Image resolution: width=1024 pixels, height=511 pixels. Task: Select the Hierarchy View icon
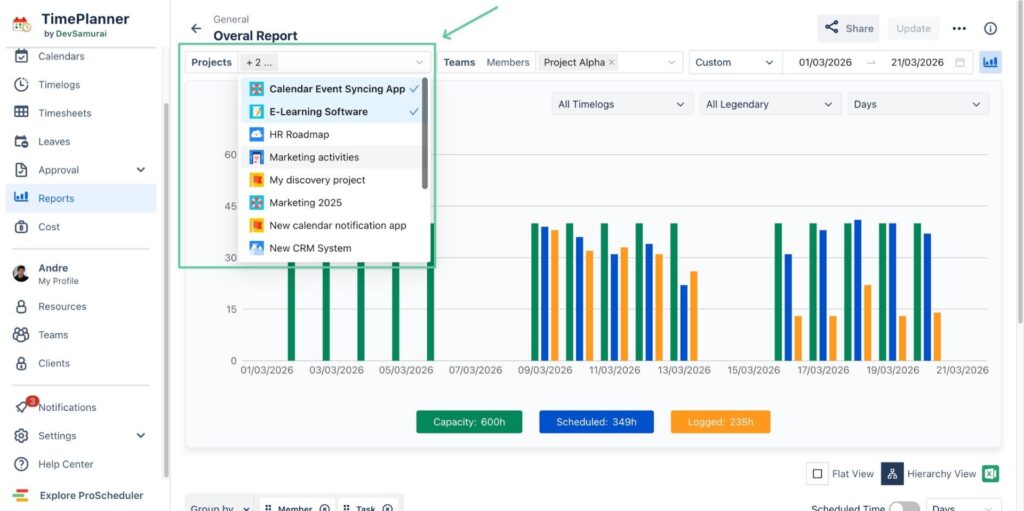pos(892,474)
